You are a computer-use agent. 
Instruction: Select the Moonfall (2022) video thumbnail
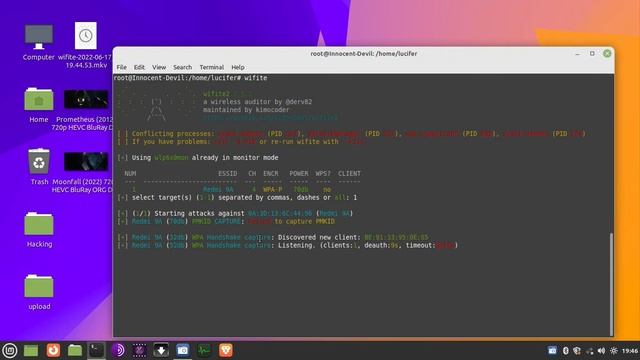(86, 162)
